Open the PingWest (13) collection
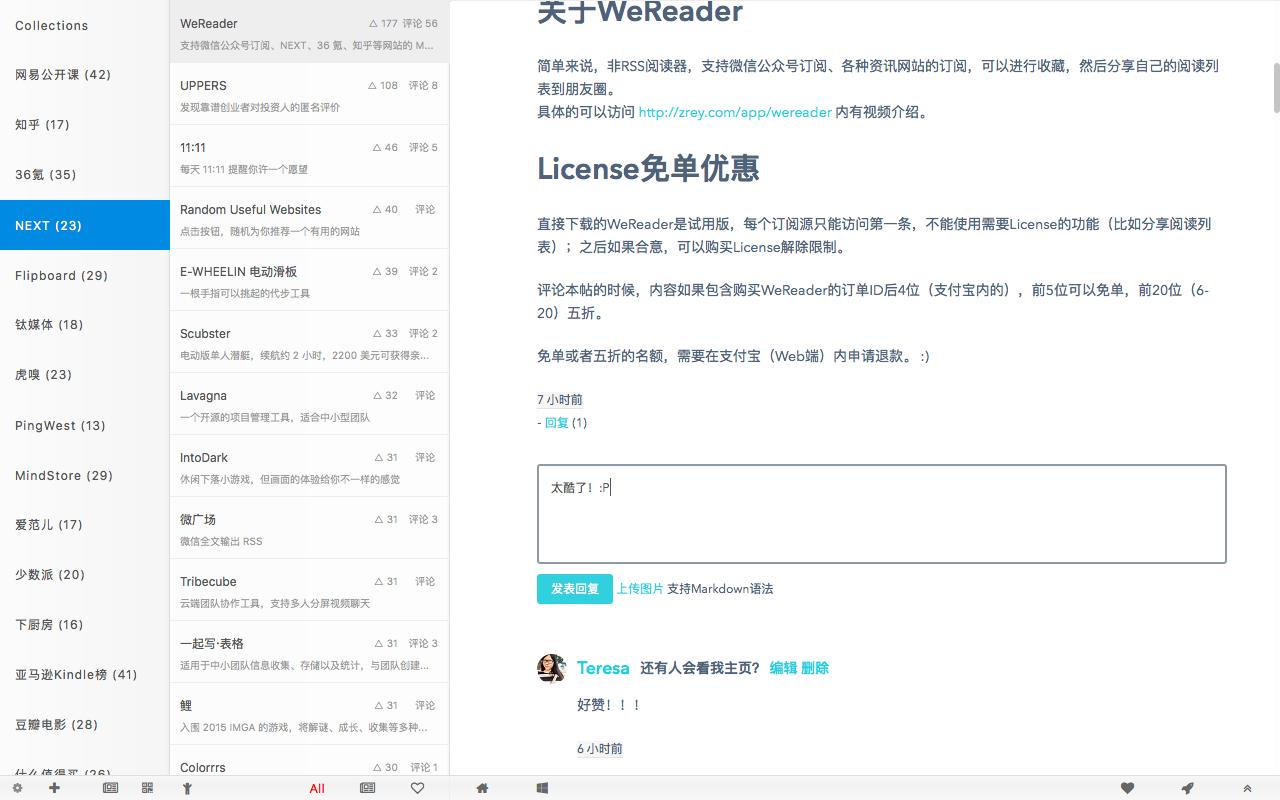 (x=85, y=425)
